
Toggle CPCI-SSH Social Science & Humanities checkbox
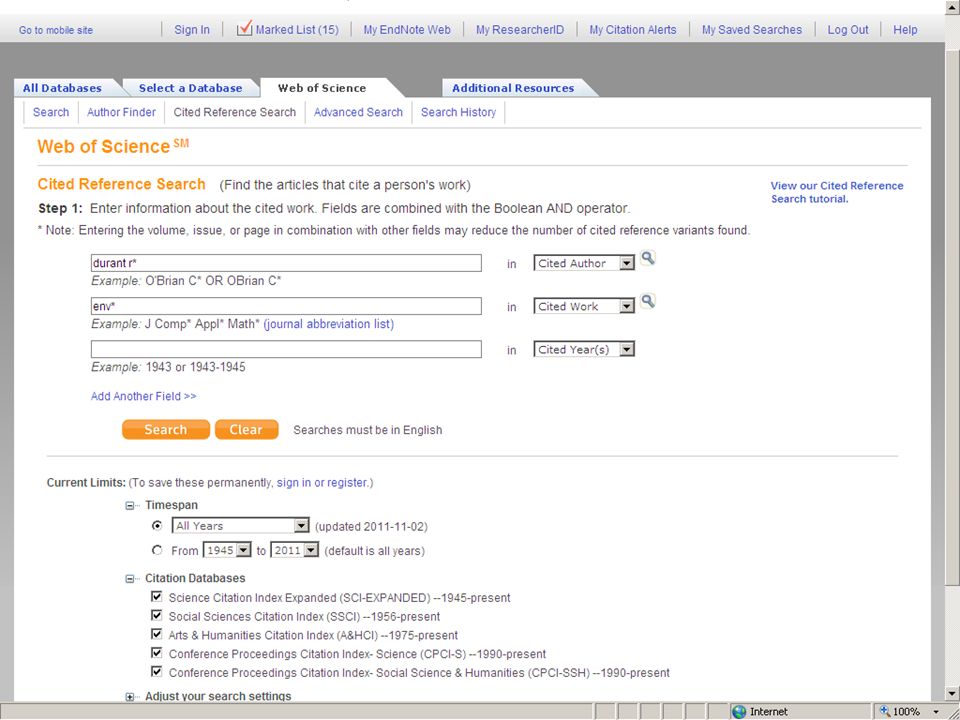click(157, 672)
